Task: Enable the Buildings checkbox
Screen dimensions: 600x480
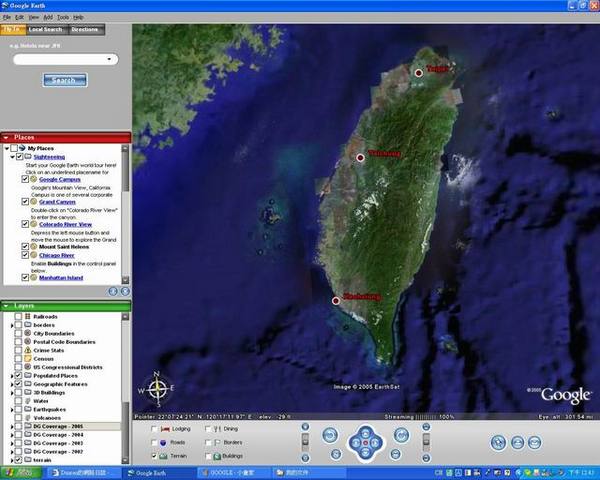Action: point(208,456)
